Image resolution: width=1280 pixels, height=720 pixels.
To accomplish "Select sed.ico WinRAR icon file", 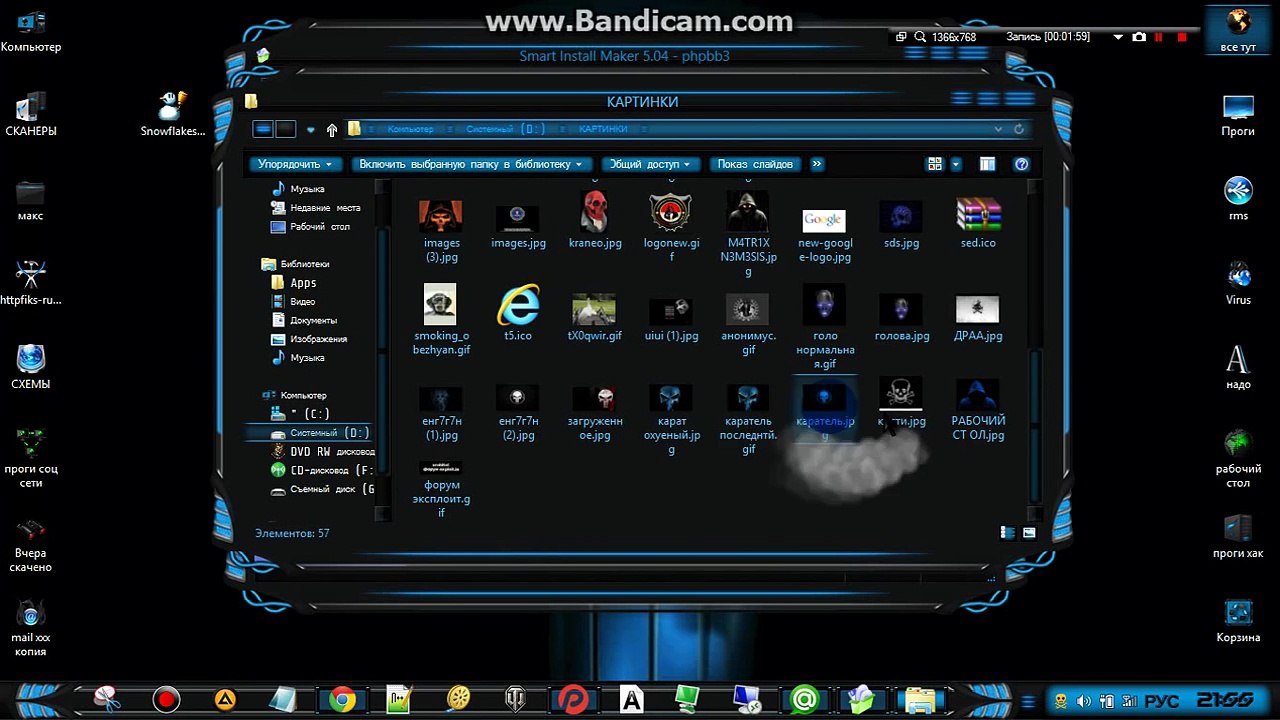I will 978,223.
